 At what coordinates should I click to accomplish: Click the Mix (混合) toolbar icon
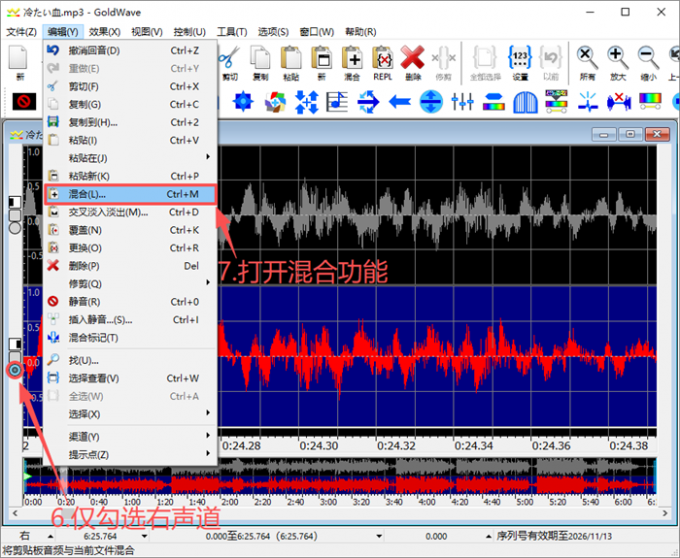coord(352,58)
